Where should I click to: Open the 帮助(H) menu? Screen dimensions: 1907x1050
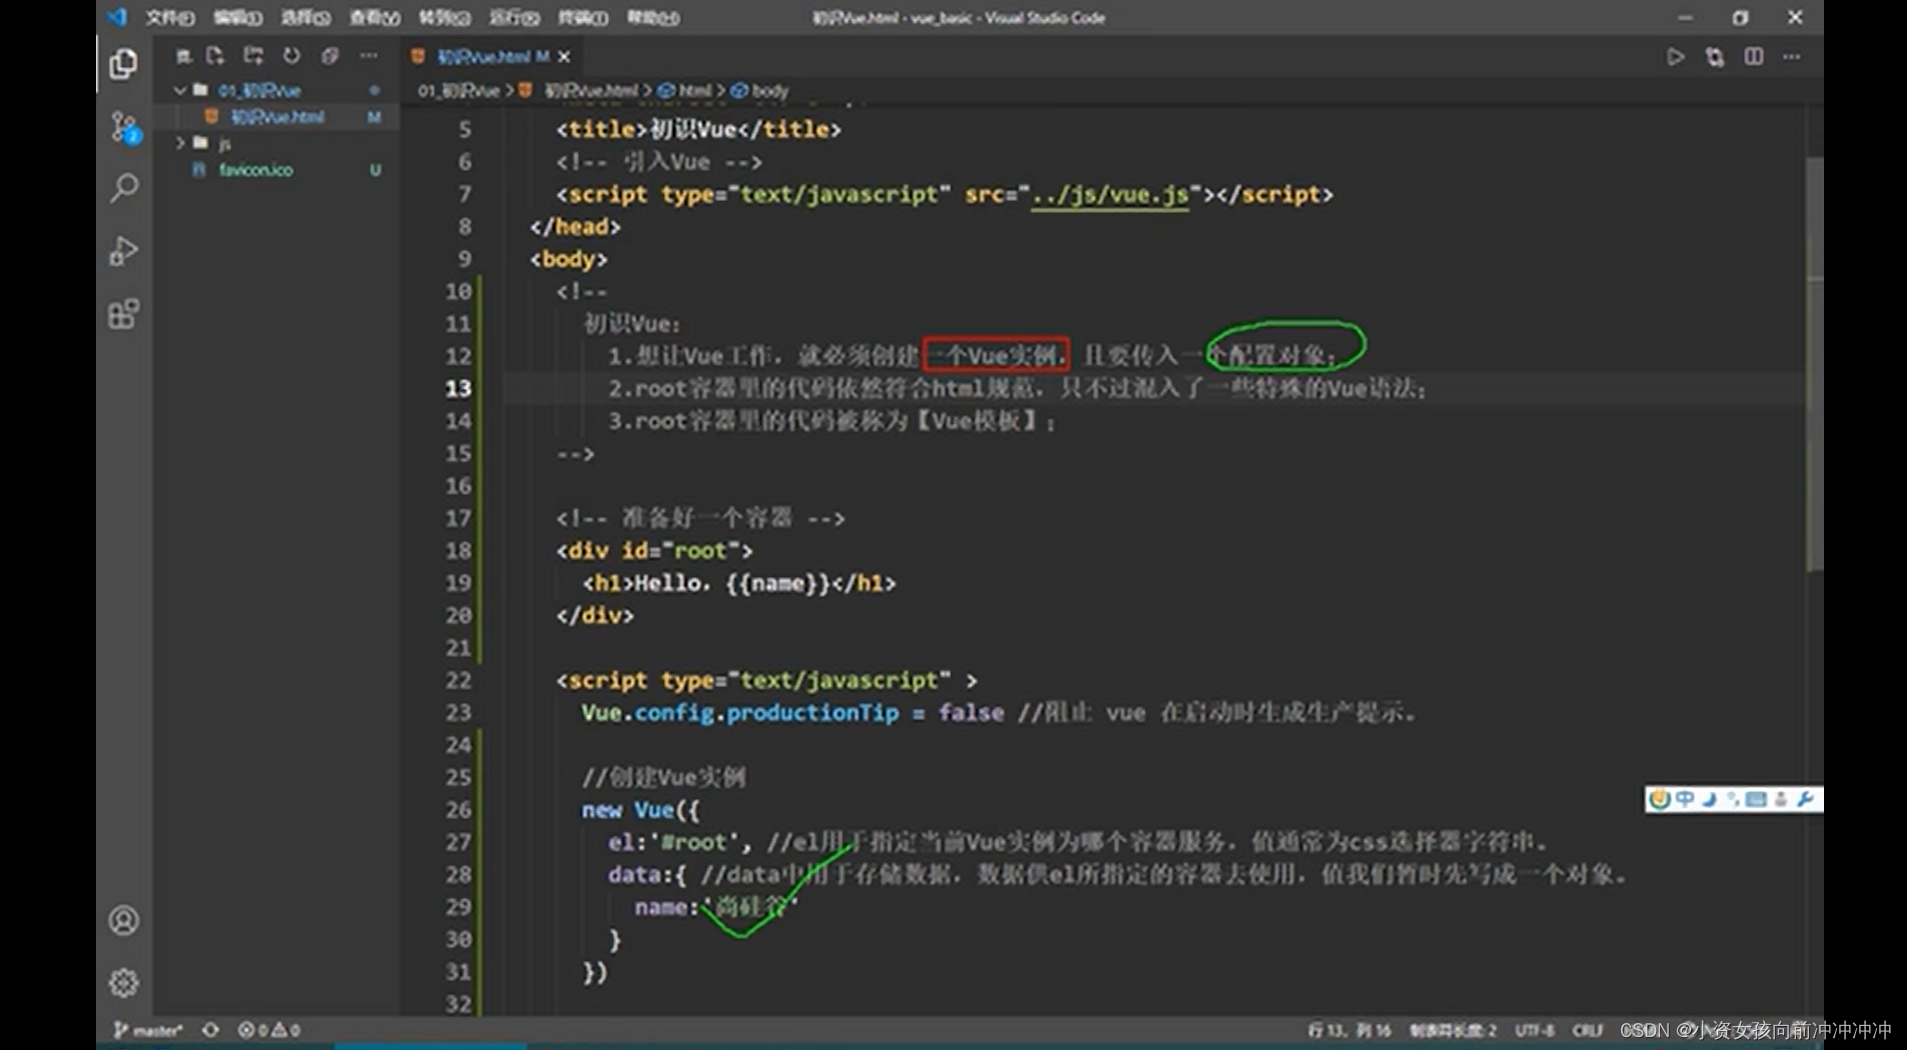point(652,17)
